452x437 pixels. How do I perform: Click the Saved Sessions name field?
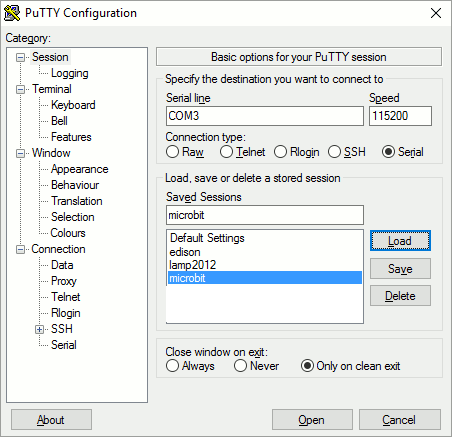265,215
